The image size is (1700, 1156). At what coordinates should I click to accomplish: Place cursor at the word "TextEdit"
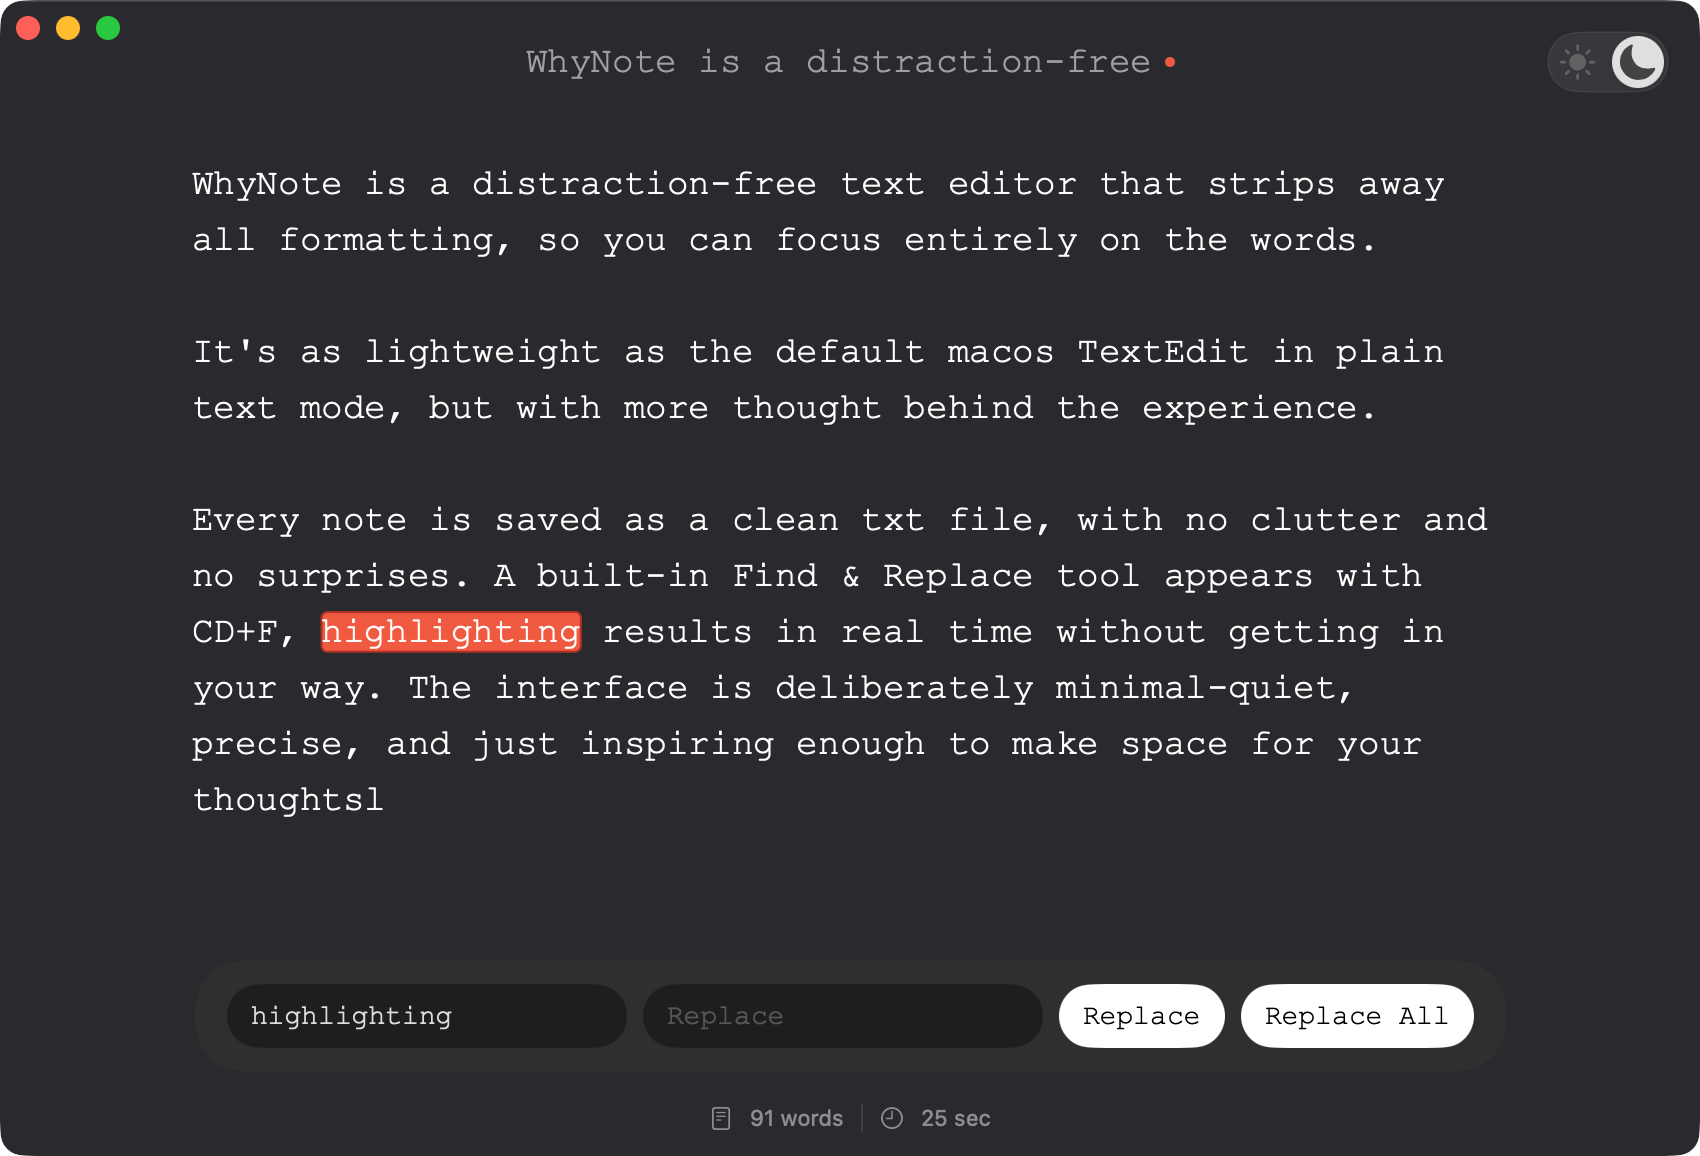[x=1163, y=352]
